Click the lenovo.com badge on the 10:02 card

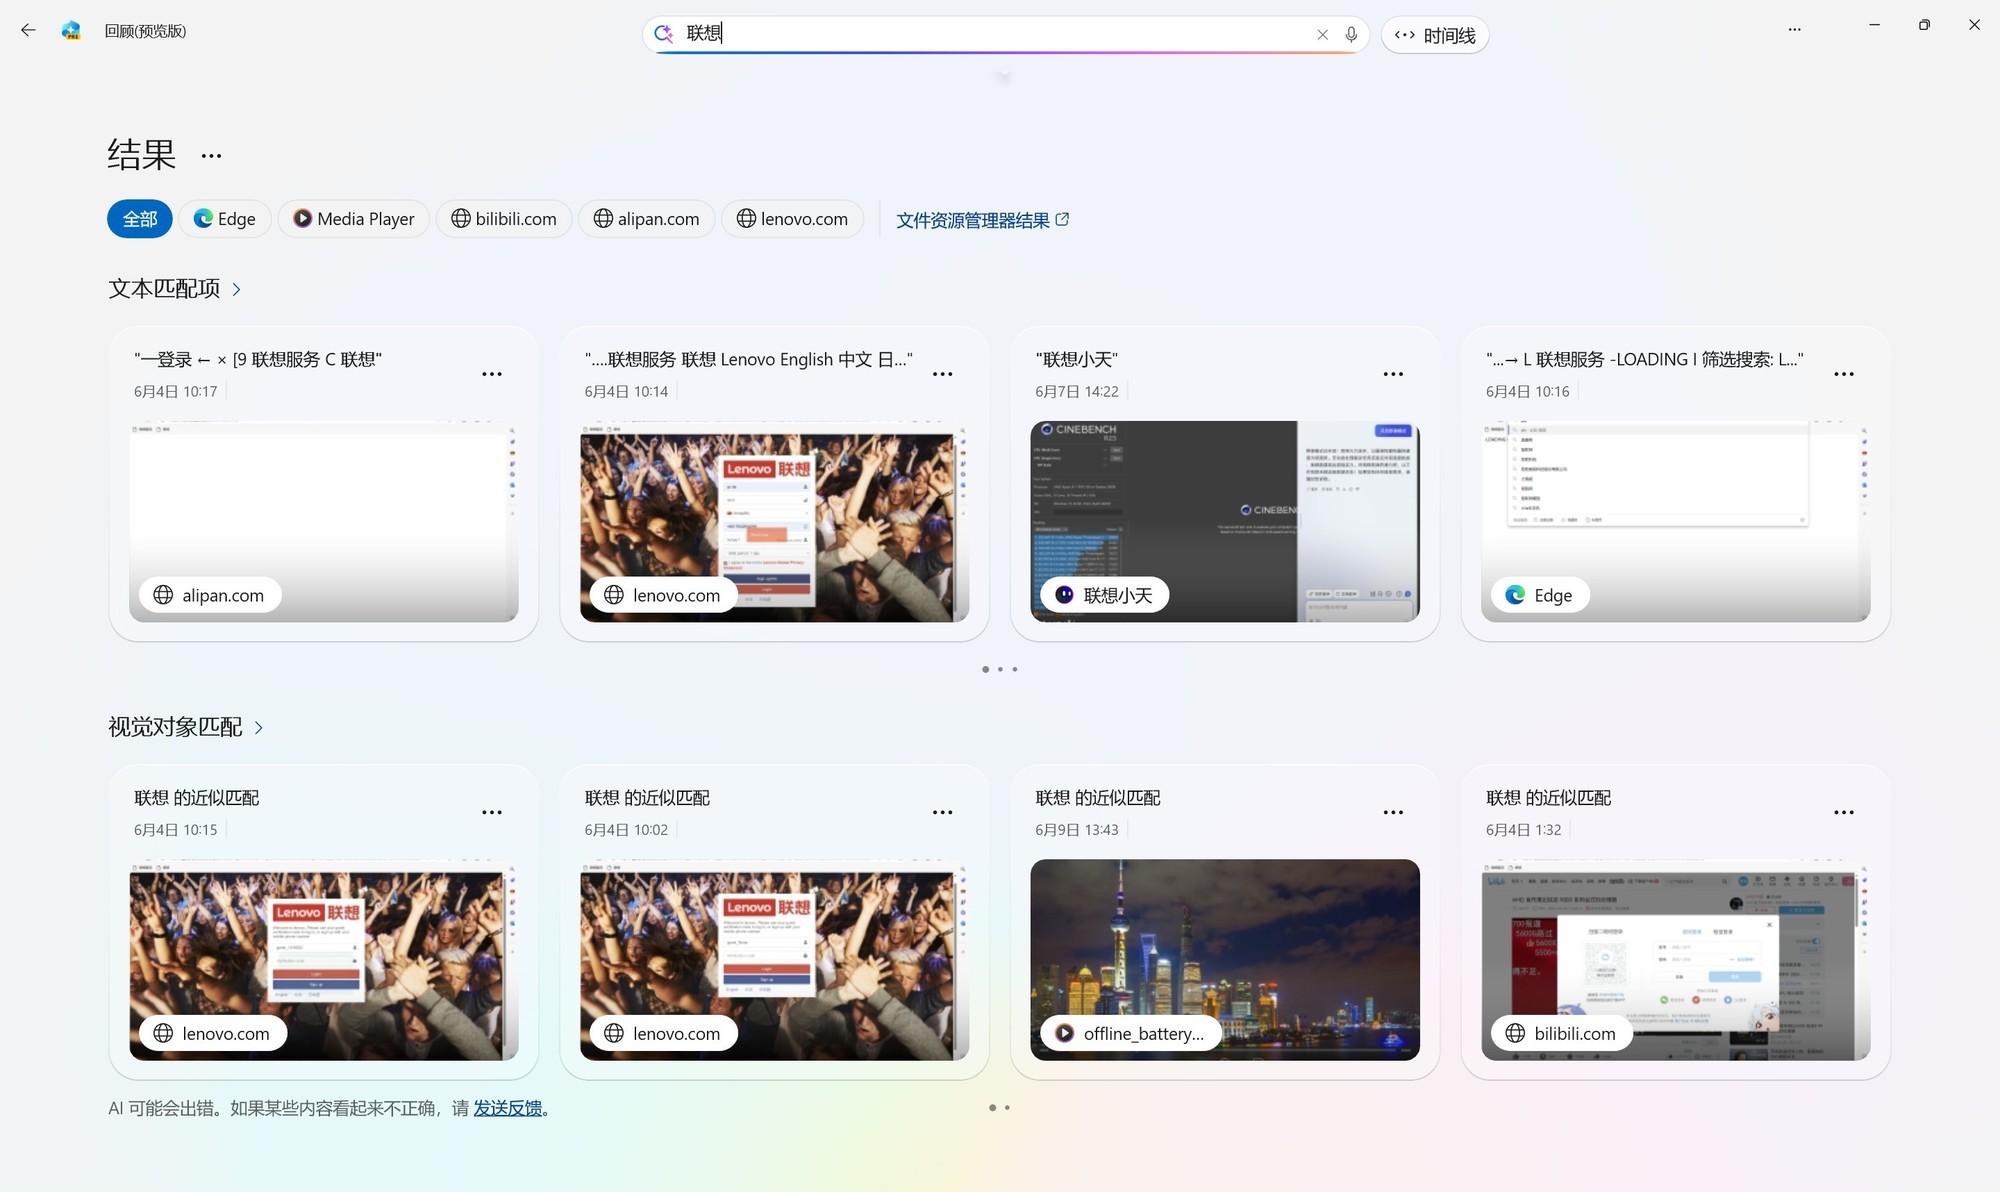pos(663,1034)
